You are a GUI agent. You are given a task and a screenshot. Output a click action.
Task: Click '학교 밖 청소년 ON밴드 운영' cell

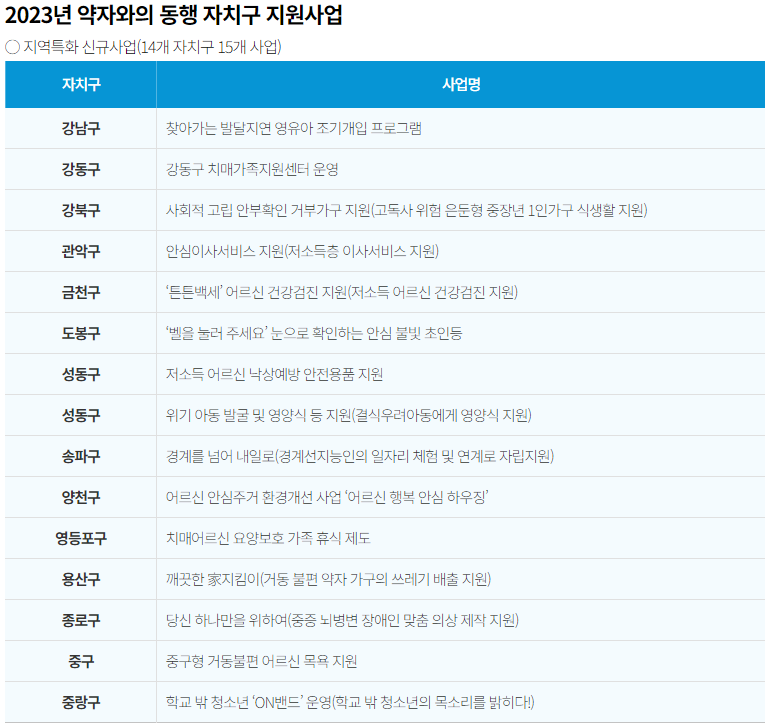coord(461,701)
